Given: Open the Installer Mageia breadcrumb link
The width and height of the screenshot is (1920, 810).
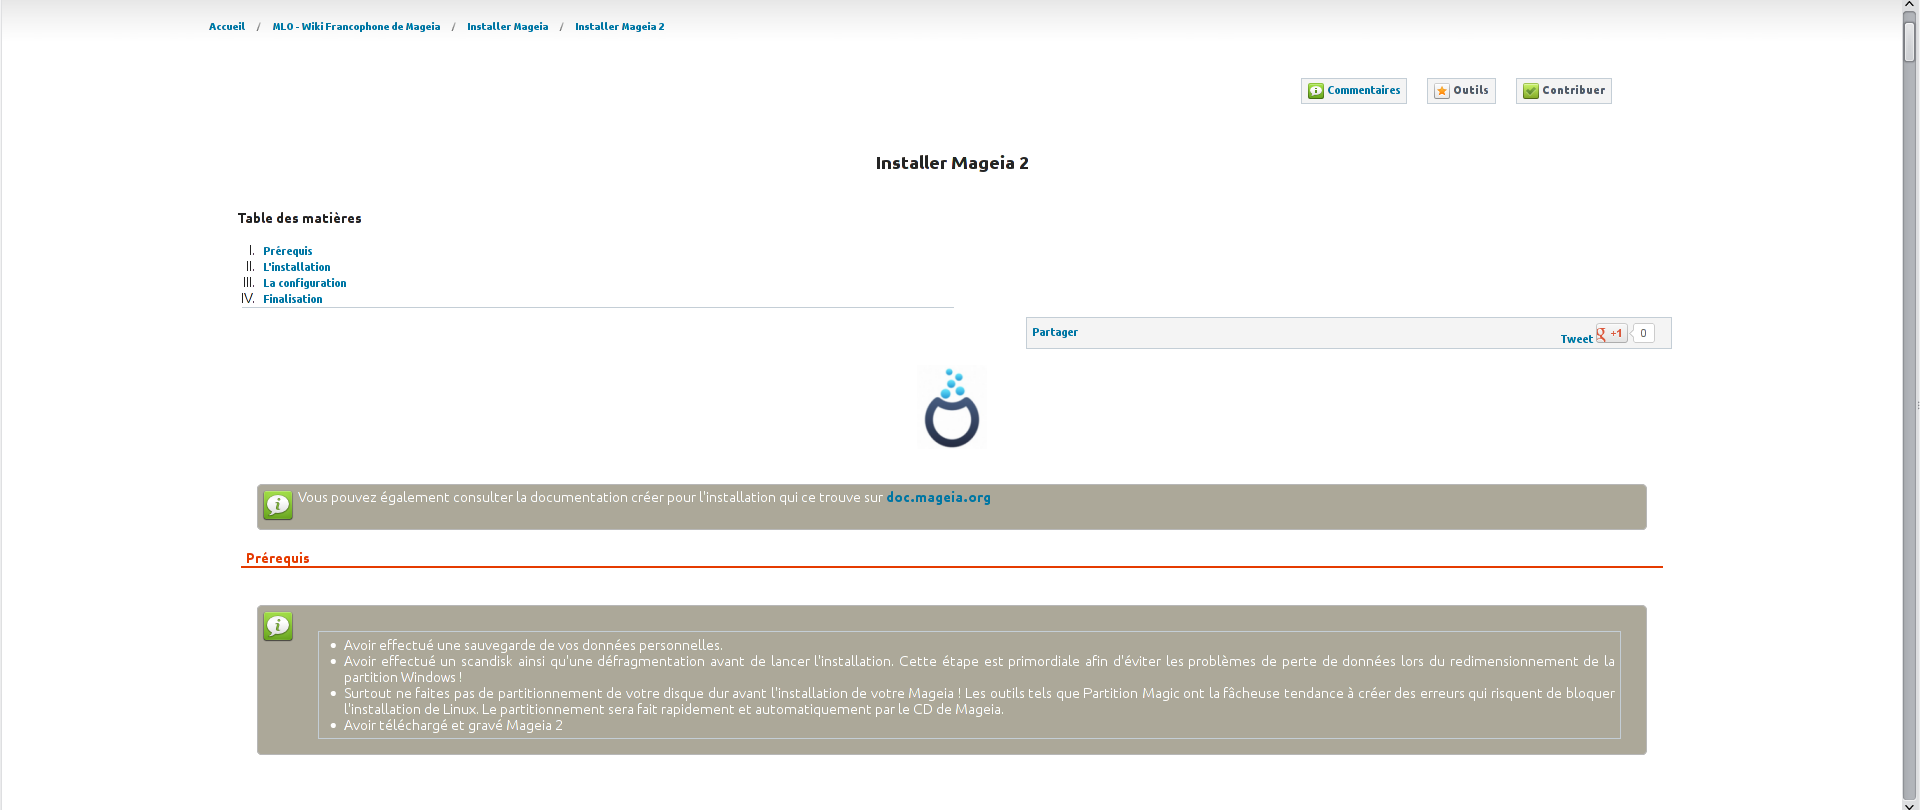Looking at the screenshot, I should tap(507, 27).
